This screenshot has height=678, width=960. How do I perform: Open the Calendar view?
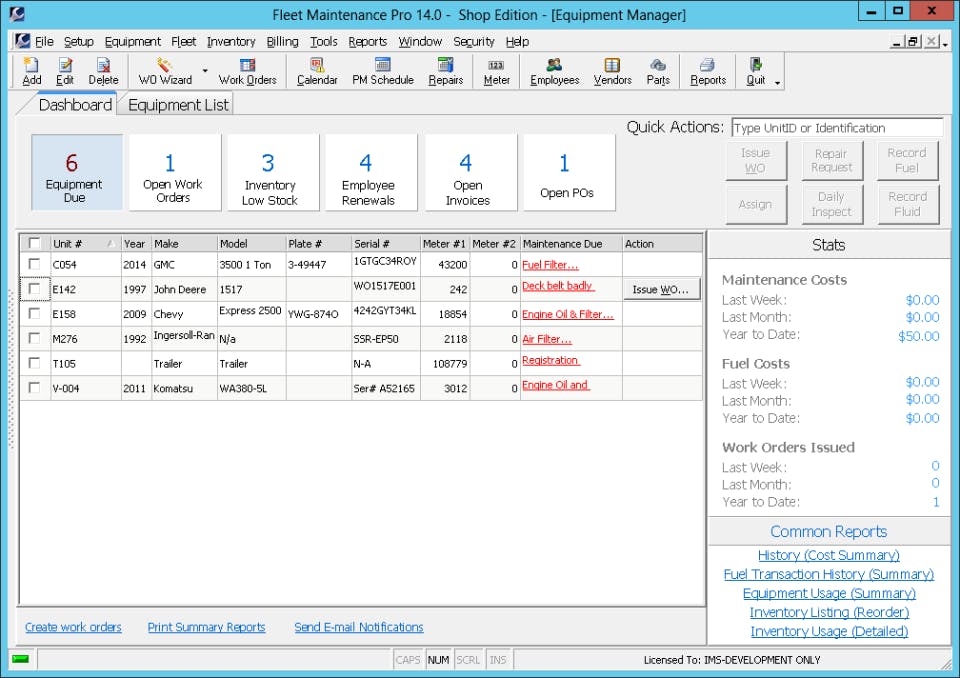click(316, 70)
